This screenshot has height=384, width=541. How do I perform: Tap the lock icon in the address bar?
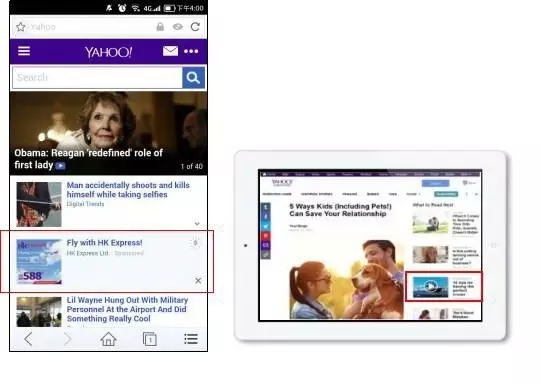(x=160, y=27)
